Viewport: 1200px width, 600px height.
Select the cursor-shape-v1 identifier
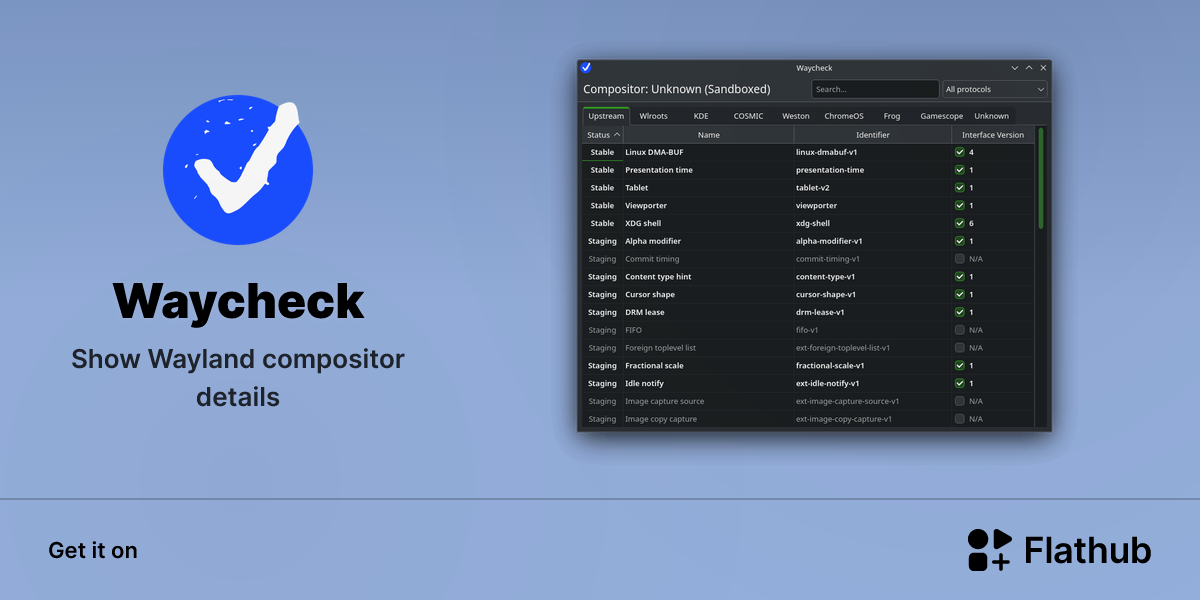point(873,295)
